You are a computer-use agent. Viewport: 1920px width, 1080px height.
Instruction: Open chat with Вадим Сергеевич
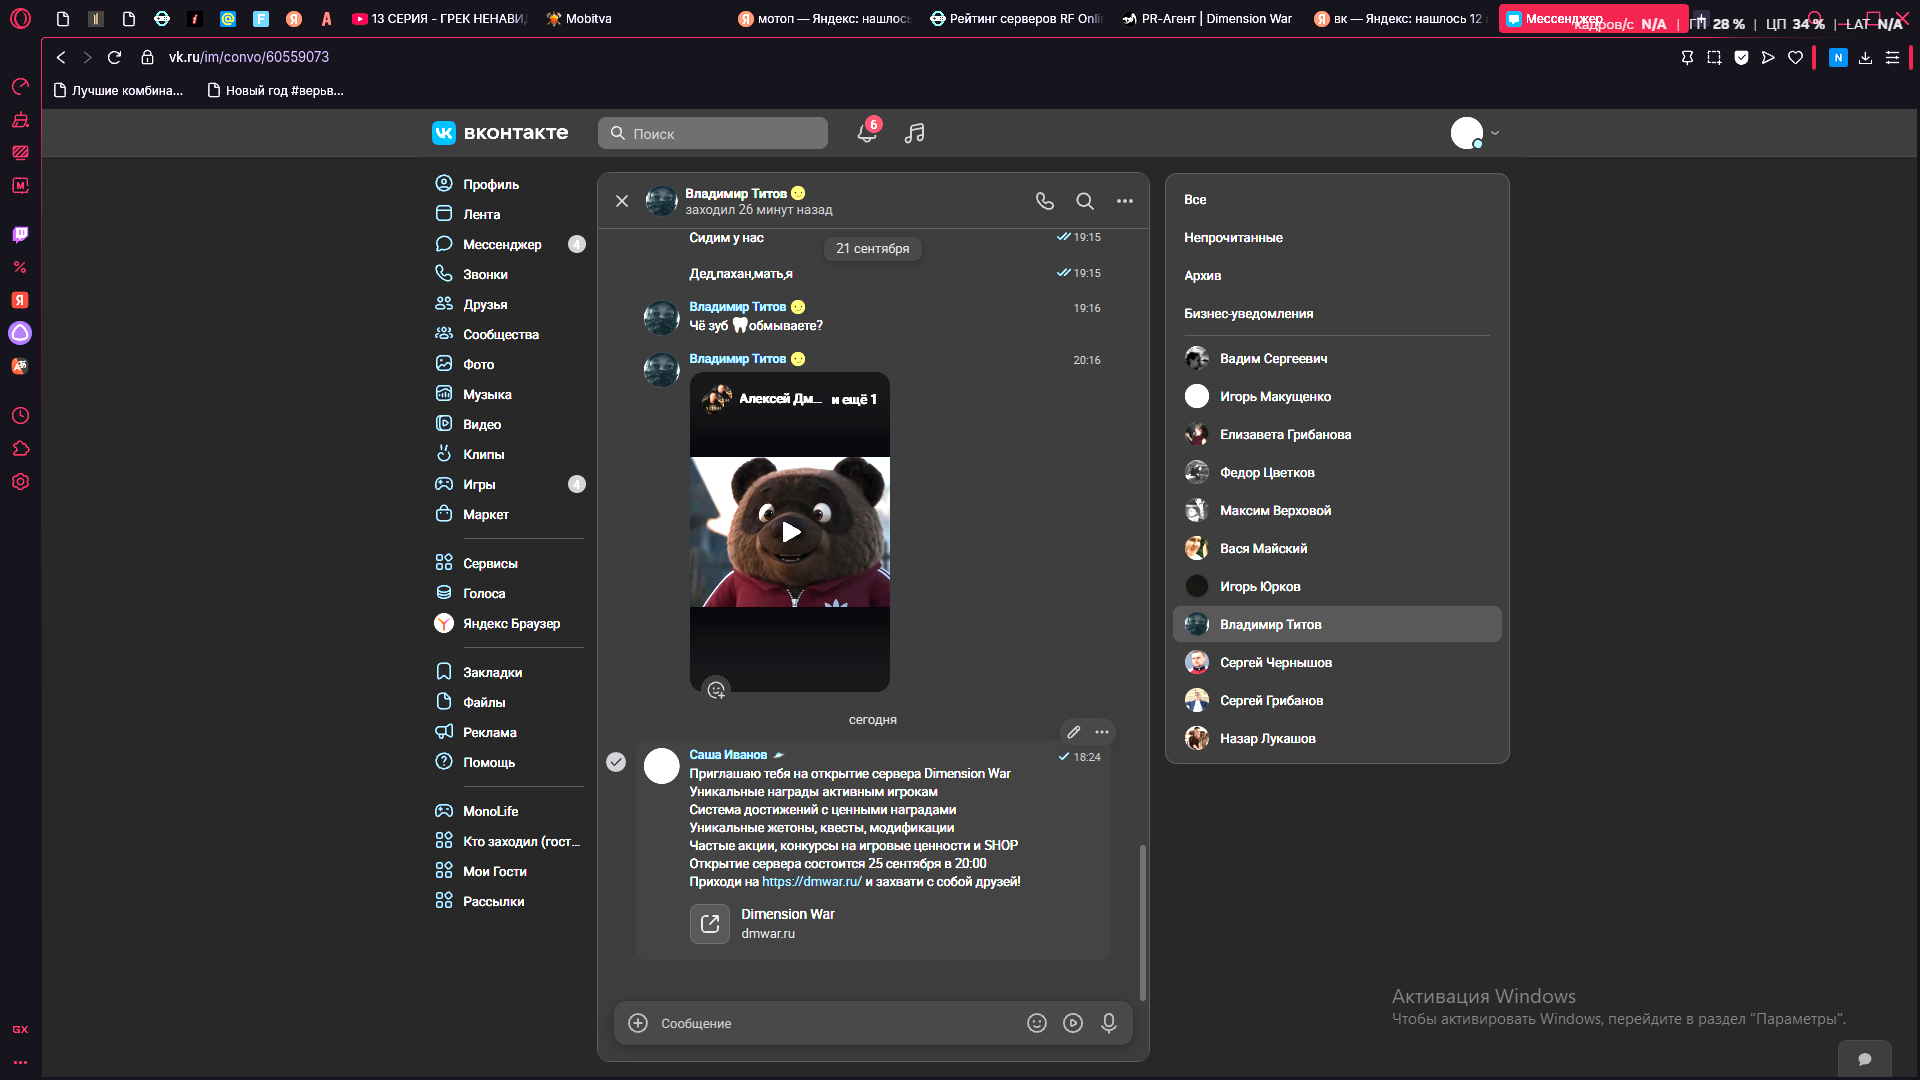tap(1337, 358)
